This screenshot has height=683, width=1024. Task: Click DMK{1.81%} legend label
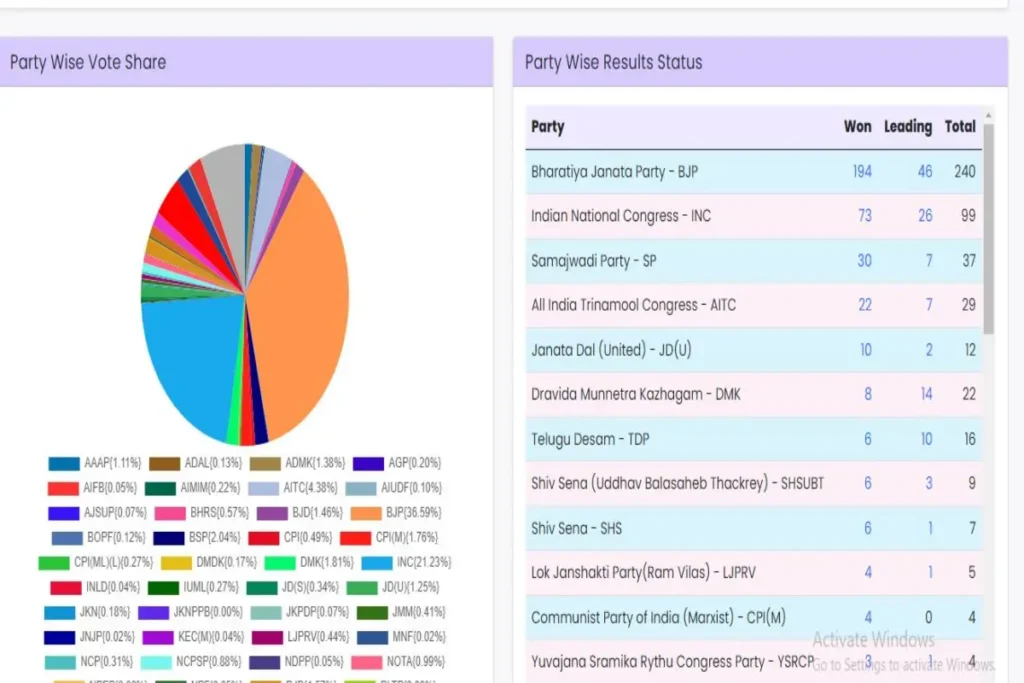[x=327, y=563]
